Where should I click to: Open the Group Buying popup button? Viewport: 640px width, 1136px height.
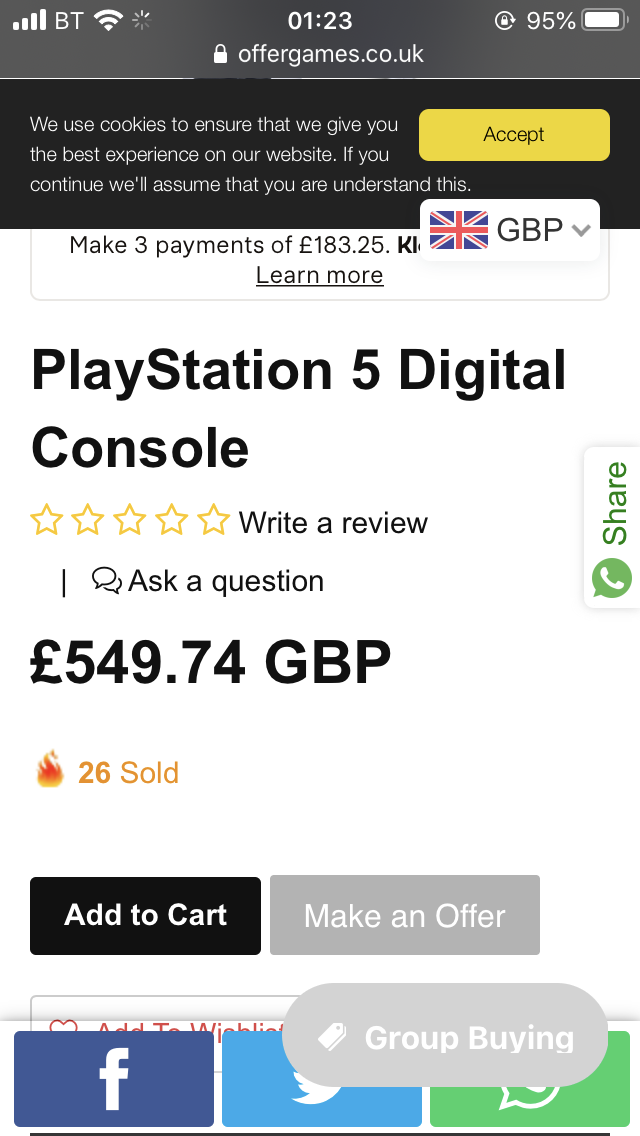[x=445, y=1038]
